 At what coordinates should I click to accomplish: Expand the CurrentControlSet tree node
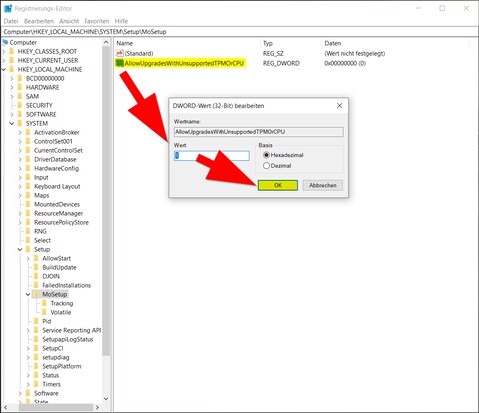[20, 150]
